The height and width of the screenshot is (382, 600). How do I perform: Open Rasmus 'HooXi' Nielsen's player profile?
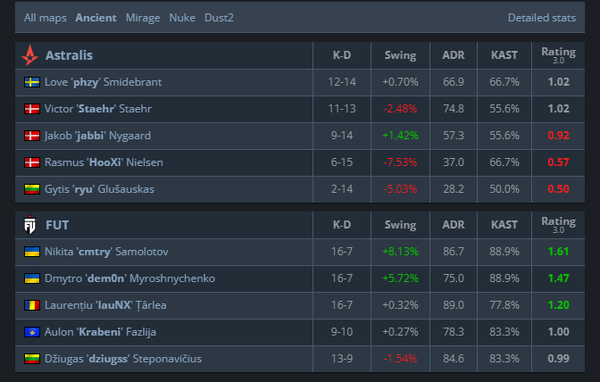104,163
